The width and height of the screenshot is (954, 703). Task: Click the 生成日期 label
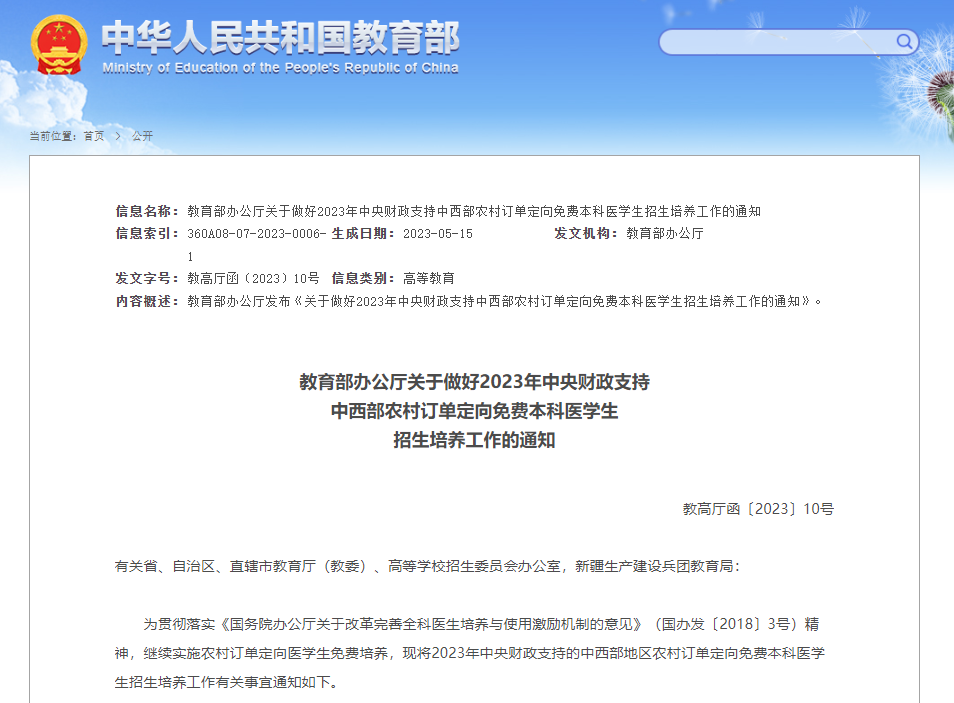pyautogui.click(x=363, y=234)
